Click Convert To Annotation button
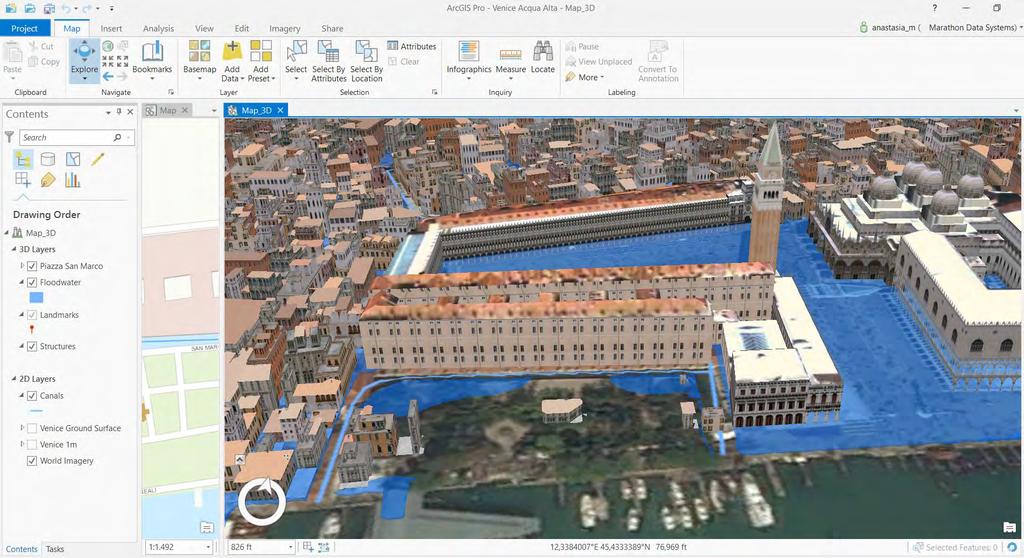This screenshot has width=1024, height=558. (x=658, y=60)
